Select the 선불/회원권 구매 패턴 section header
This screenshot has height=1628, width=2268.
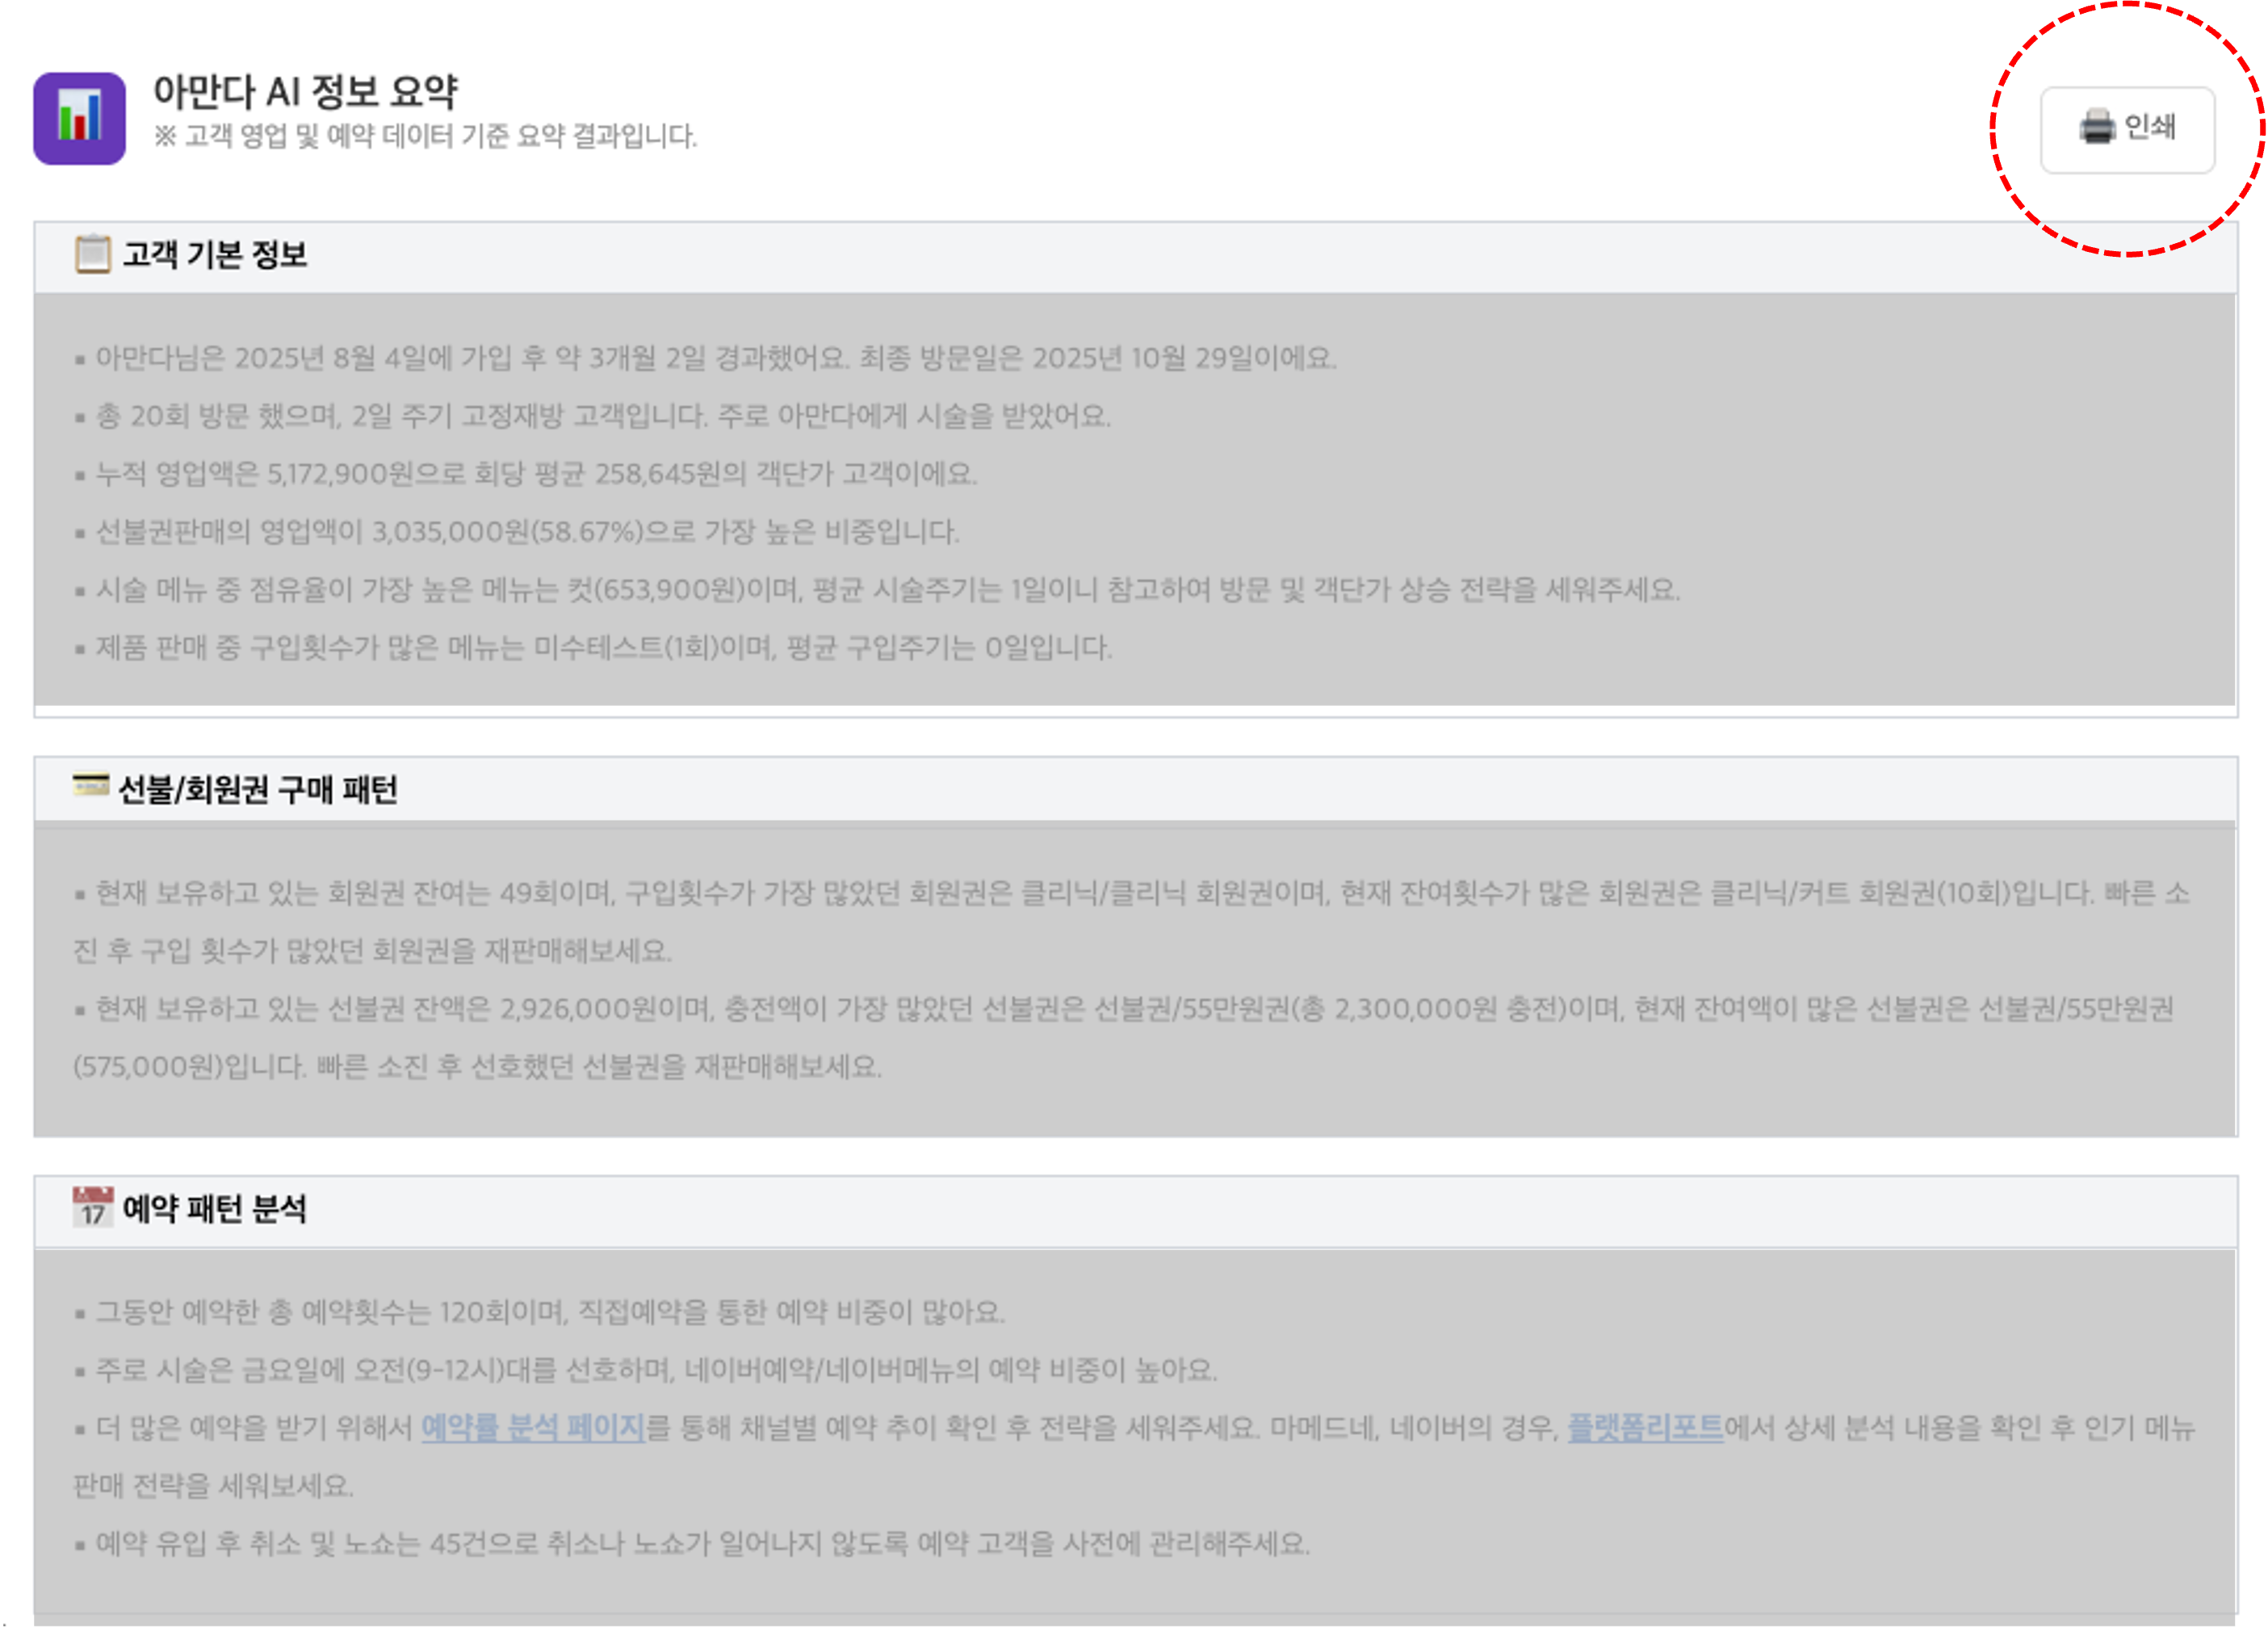click(258, 790)
